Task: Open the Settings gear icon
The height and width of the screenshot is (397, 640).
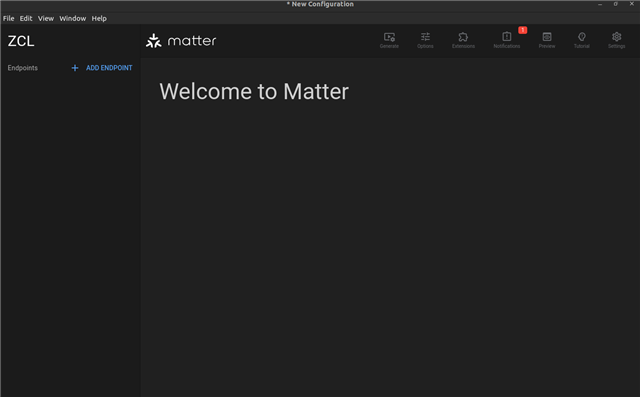Action: (616, 37)
